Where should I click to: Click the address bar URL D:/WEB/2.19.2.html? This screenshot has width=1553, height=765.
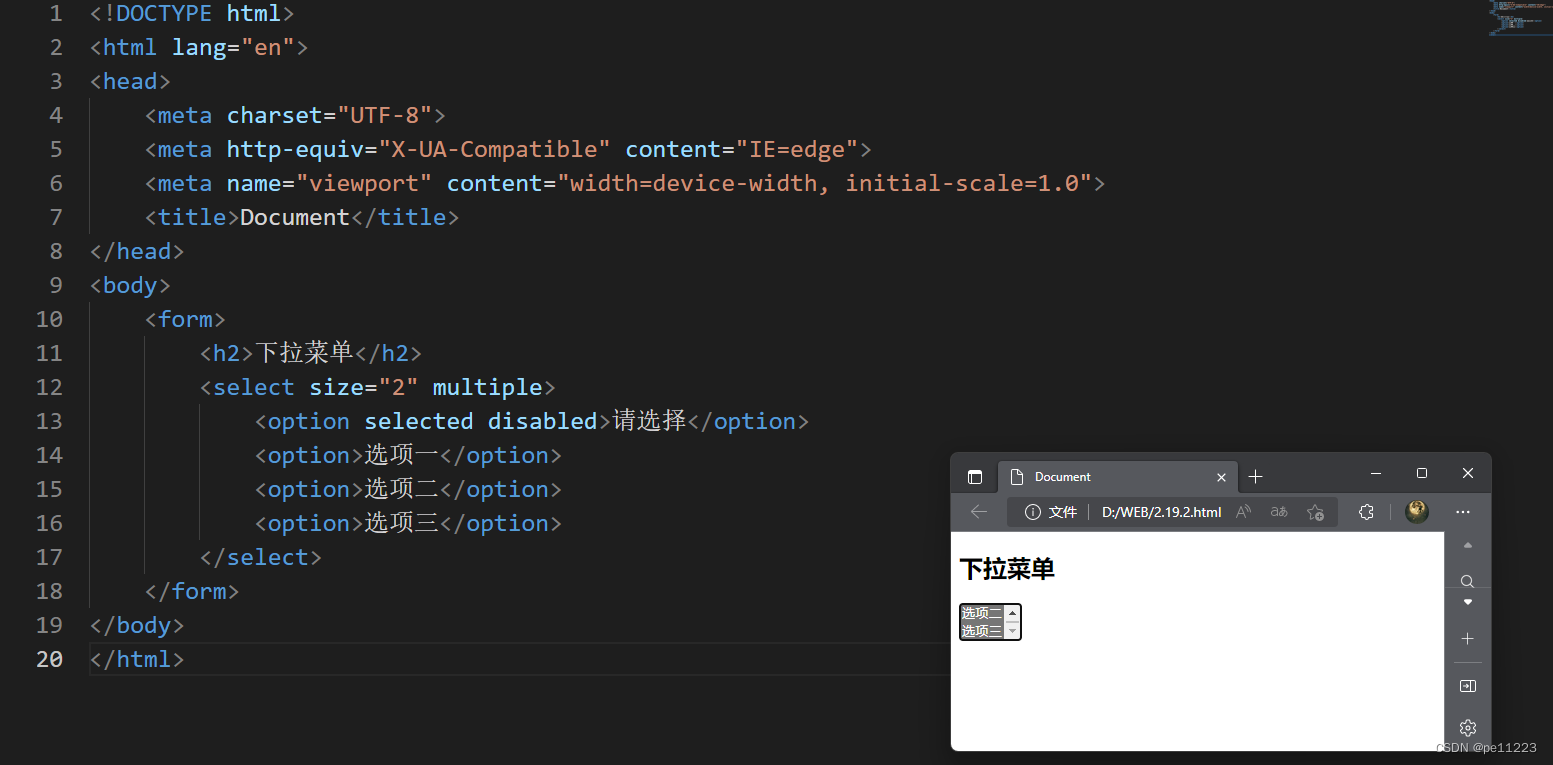click(1161, 512)
